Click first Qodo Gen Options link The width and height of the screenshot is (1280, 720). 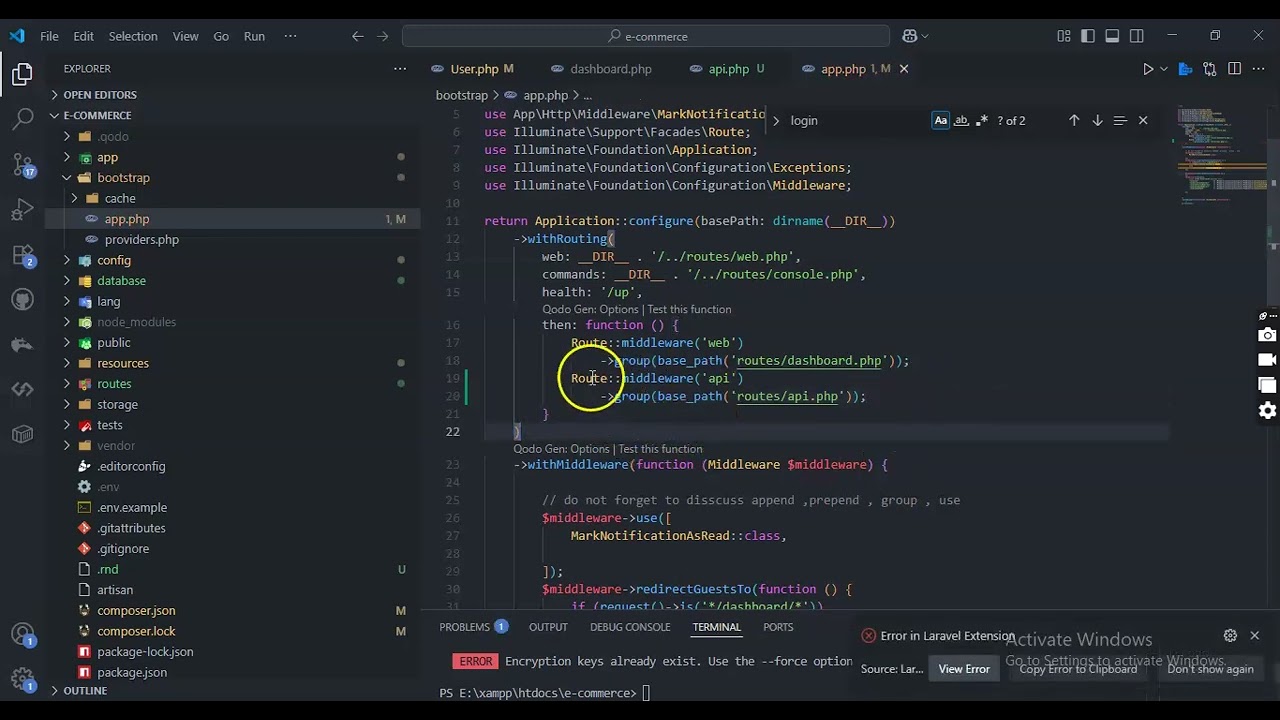pos(590,310)
